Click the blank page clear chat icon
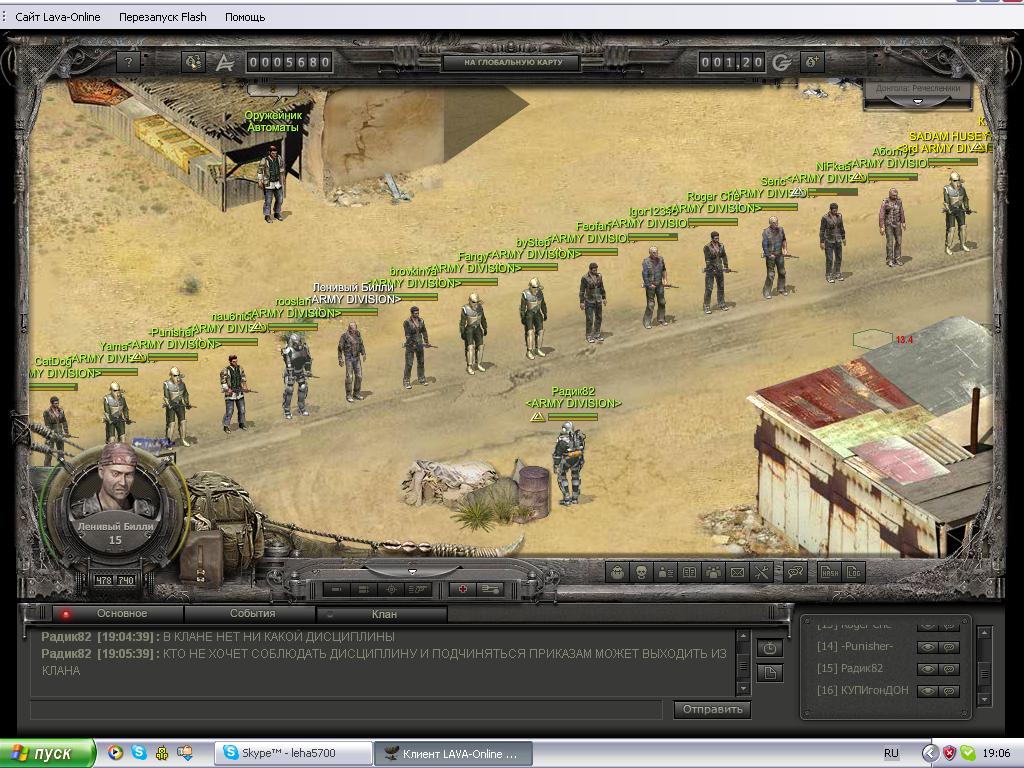 tap(770, 673)
